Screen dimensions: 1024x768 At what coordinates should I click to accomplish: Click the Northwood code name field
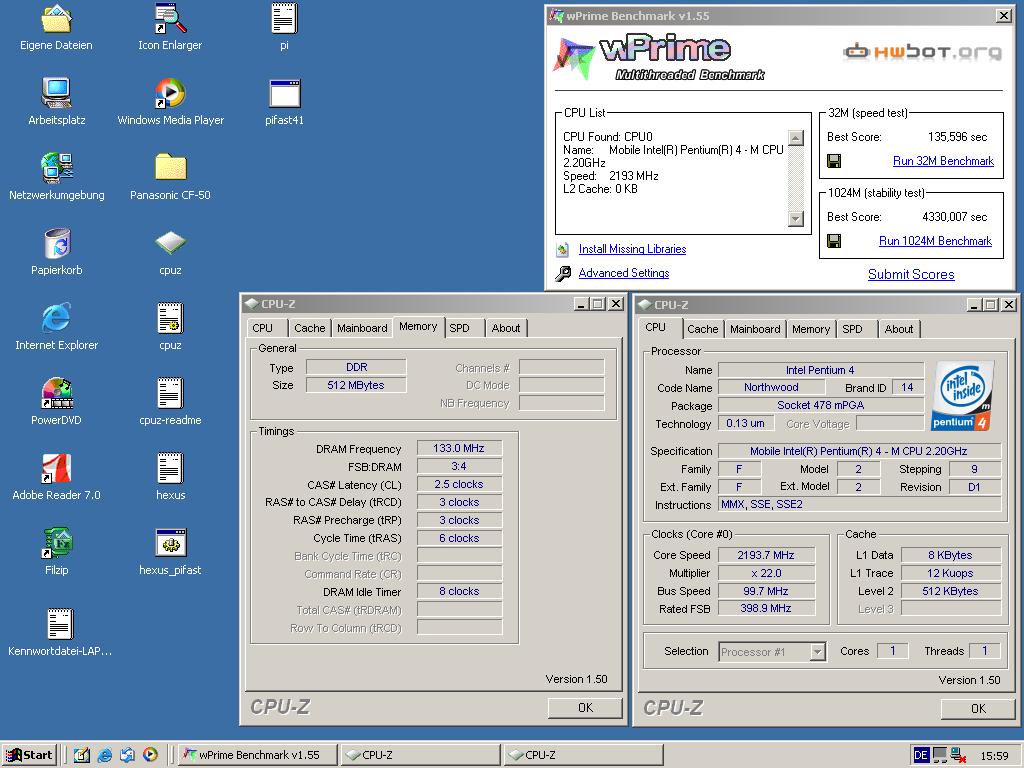tap(771, 387)
